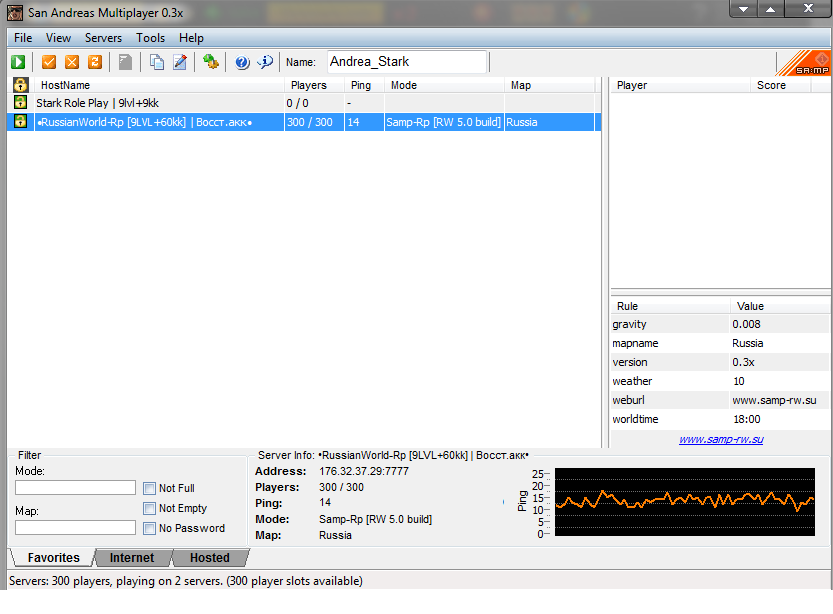This screenshot has height=614, width=833.
Task: Click the Score column header
Action: (x=780, y=85)
